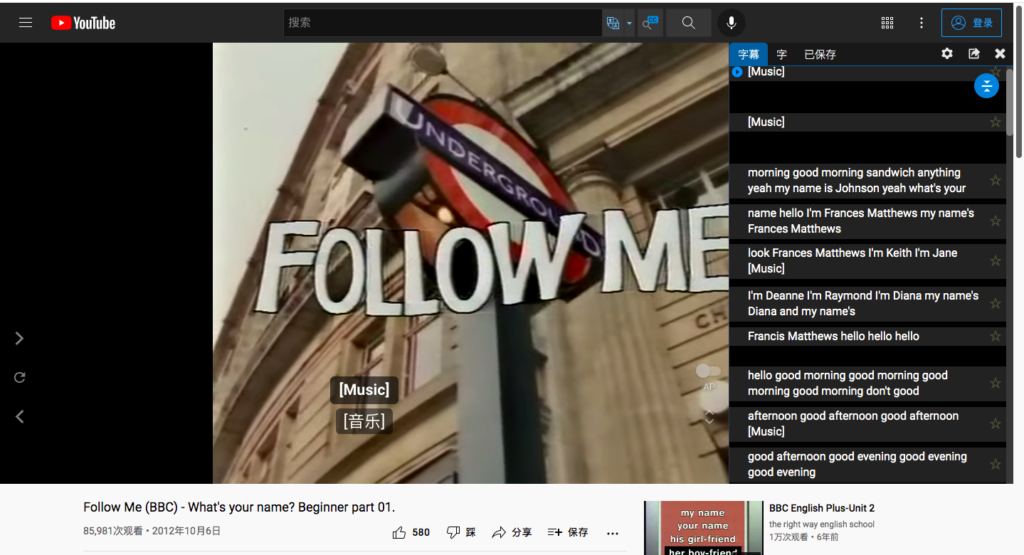Star the 'I'm Deanne I'm Raymond' line
This screenshot has height=555, width=1024.
point(995,304)
